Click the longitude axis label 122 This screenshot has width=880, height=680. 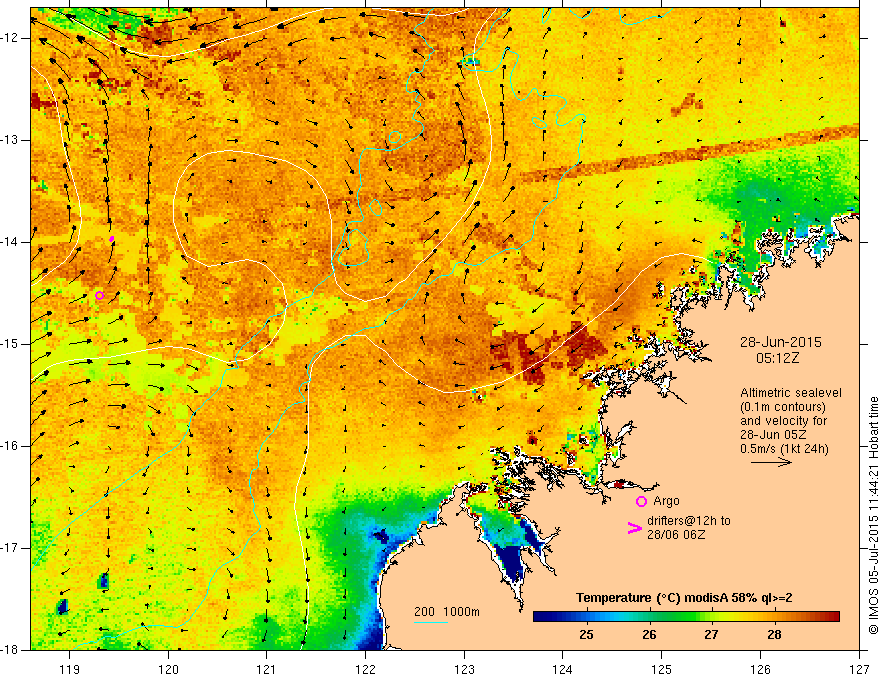pos(365,669)
